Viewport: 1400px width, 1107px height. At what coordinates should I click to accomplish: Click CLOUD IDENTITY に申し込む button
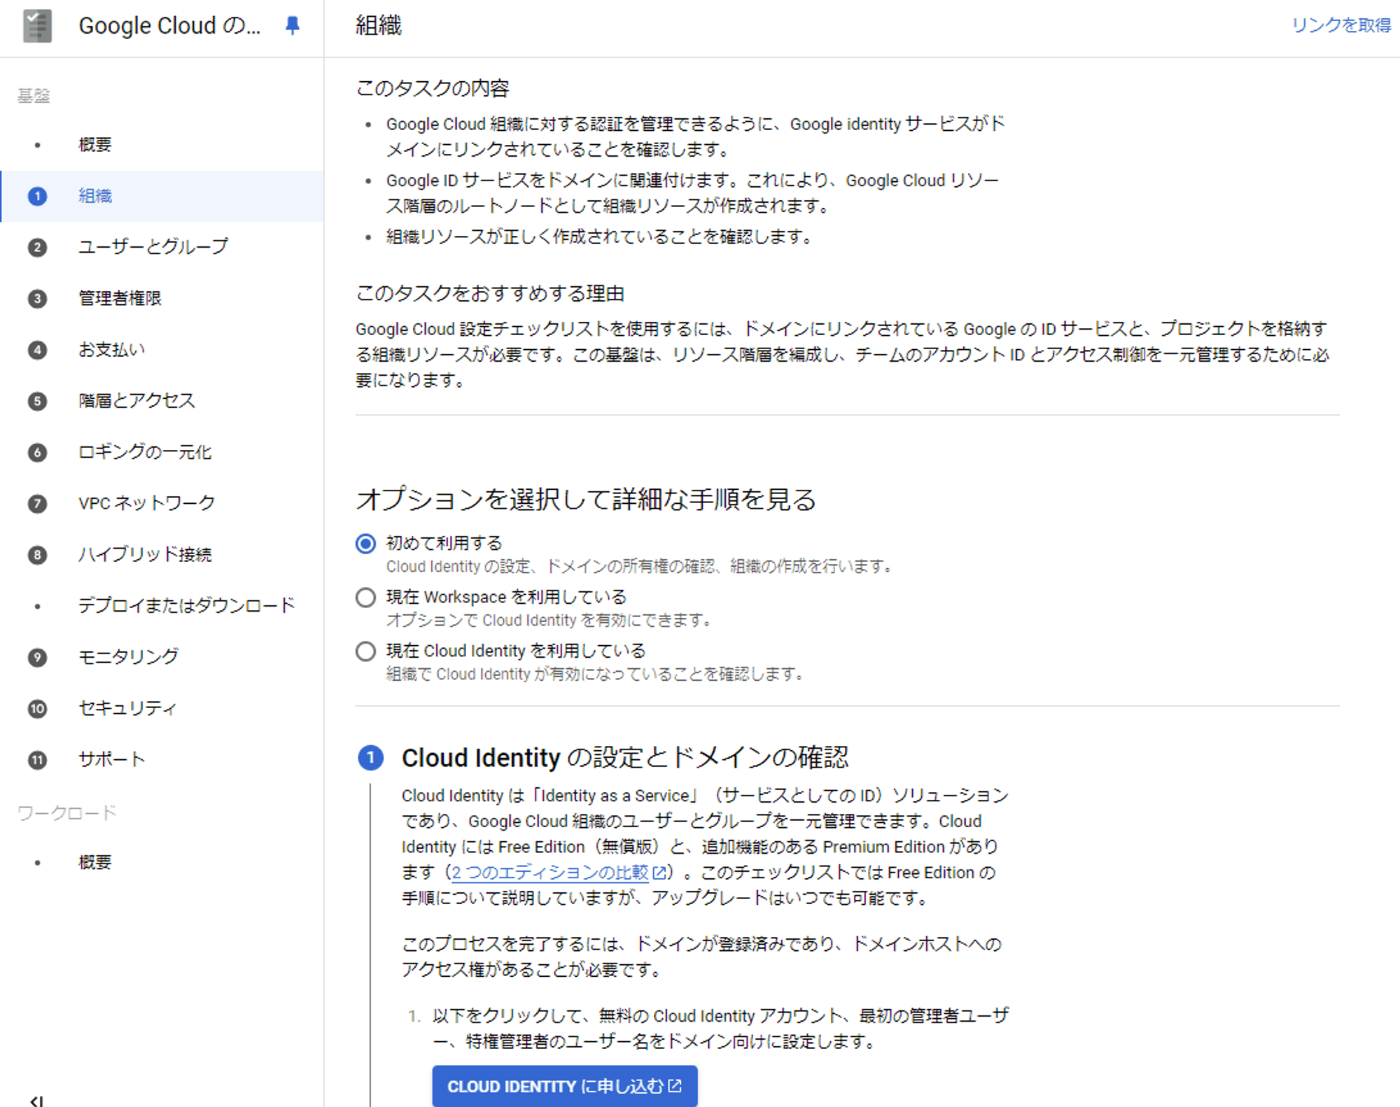pos(565,1086)
